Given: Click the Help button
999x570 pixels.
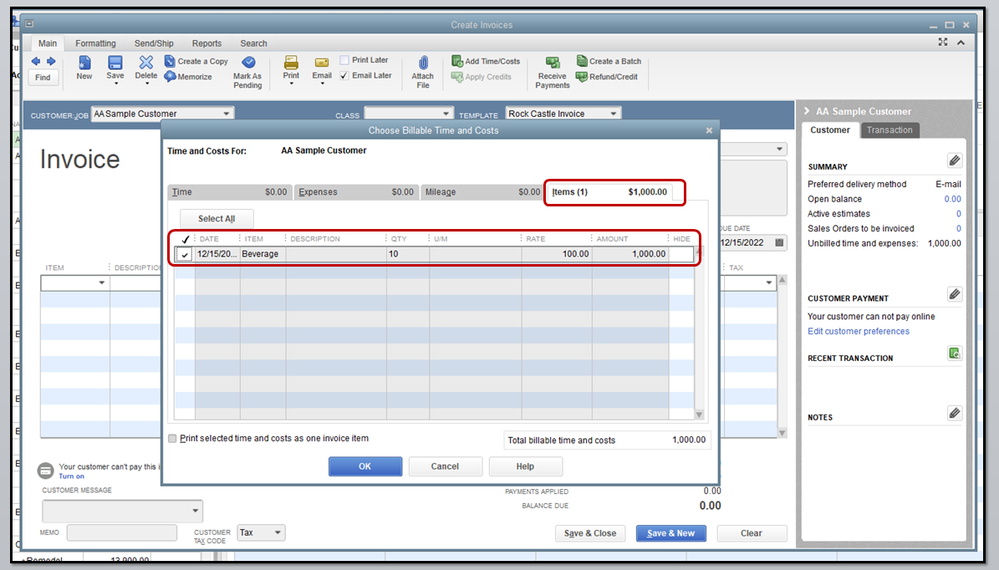Looking at the screenshot, I should pos(525,466).
